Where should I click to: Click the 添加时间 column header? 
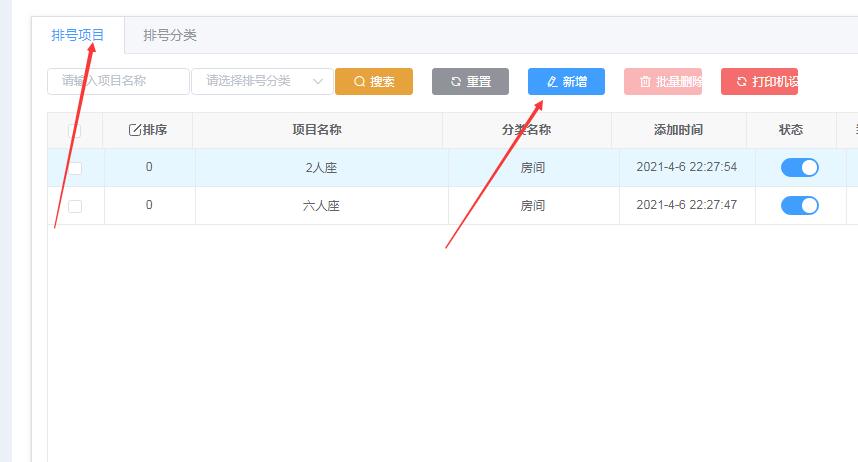pyautogui.click(x=679, y=130)
